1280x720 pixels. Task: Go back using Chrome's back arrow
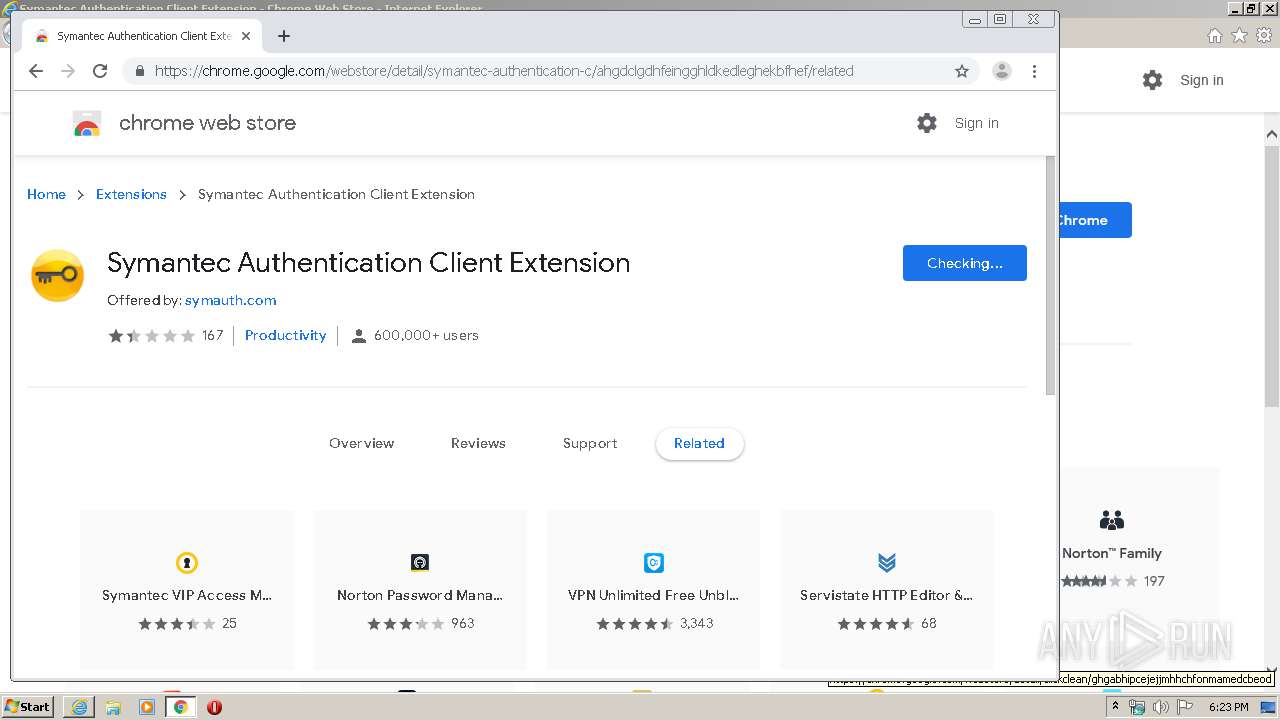coord(36,71)
